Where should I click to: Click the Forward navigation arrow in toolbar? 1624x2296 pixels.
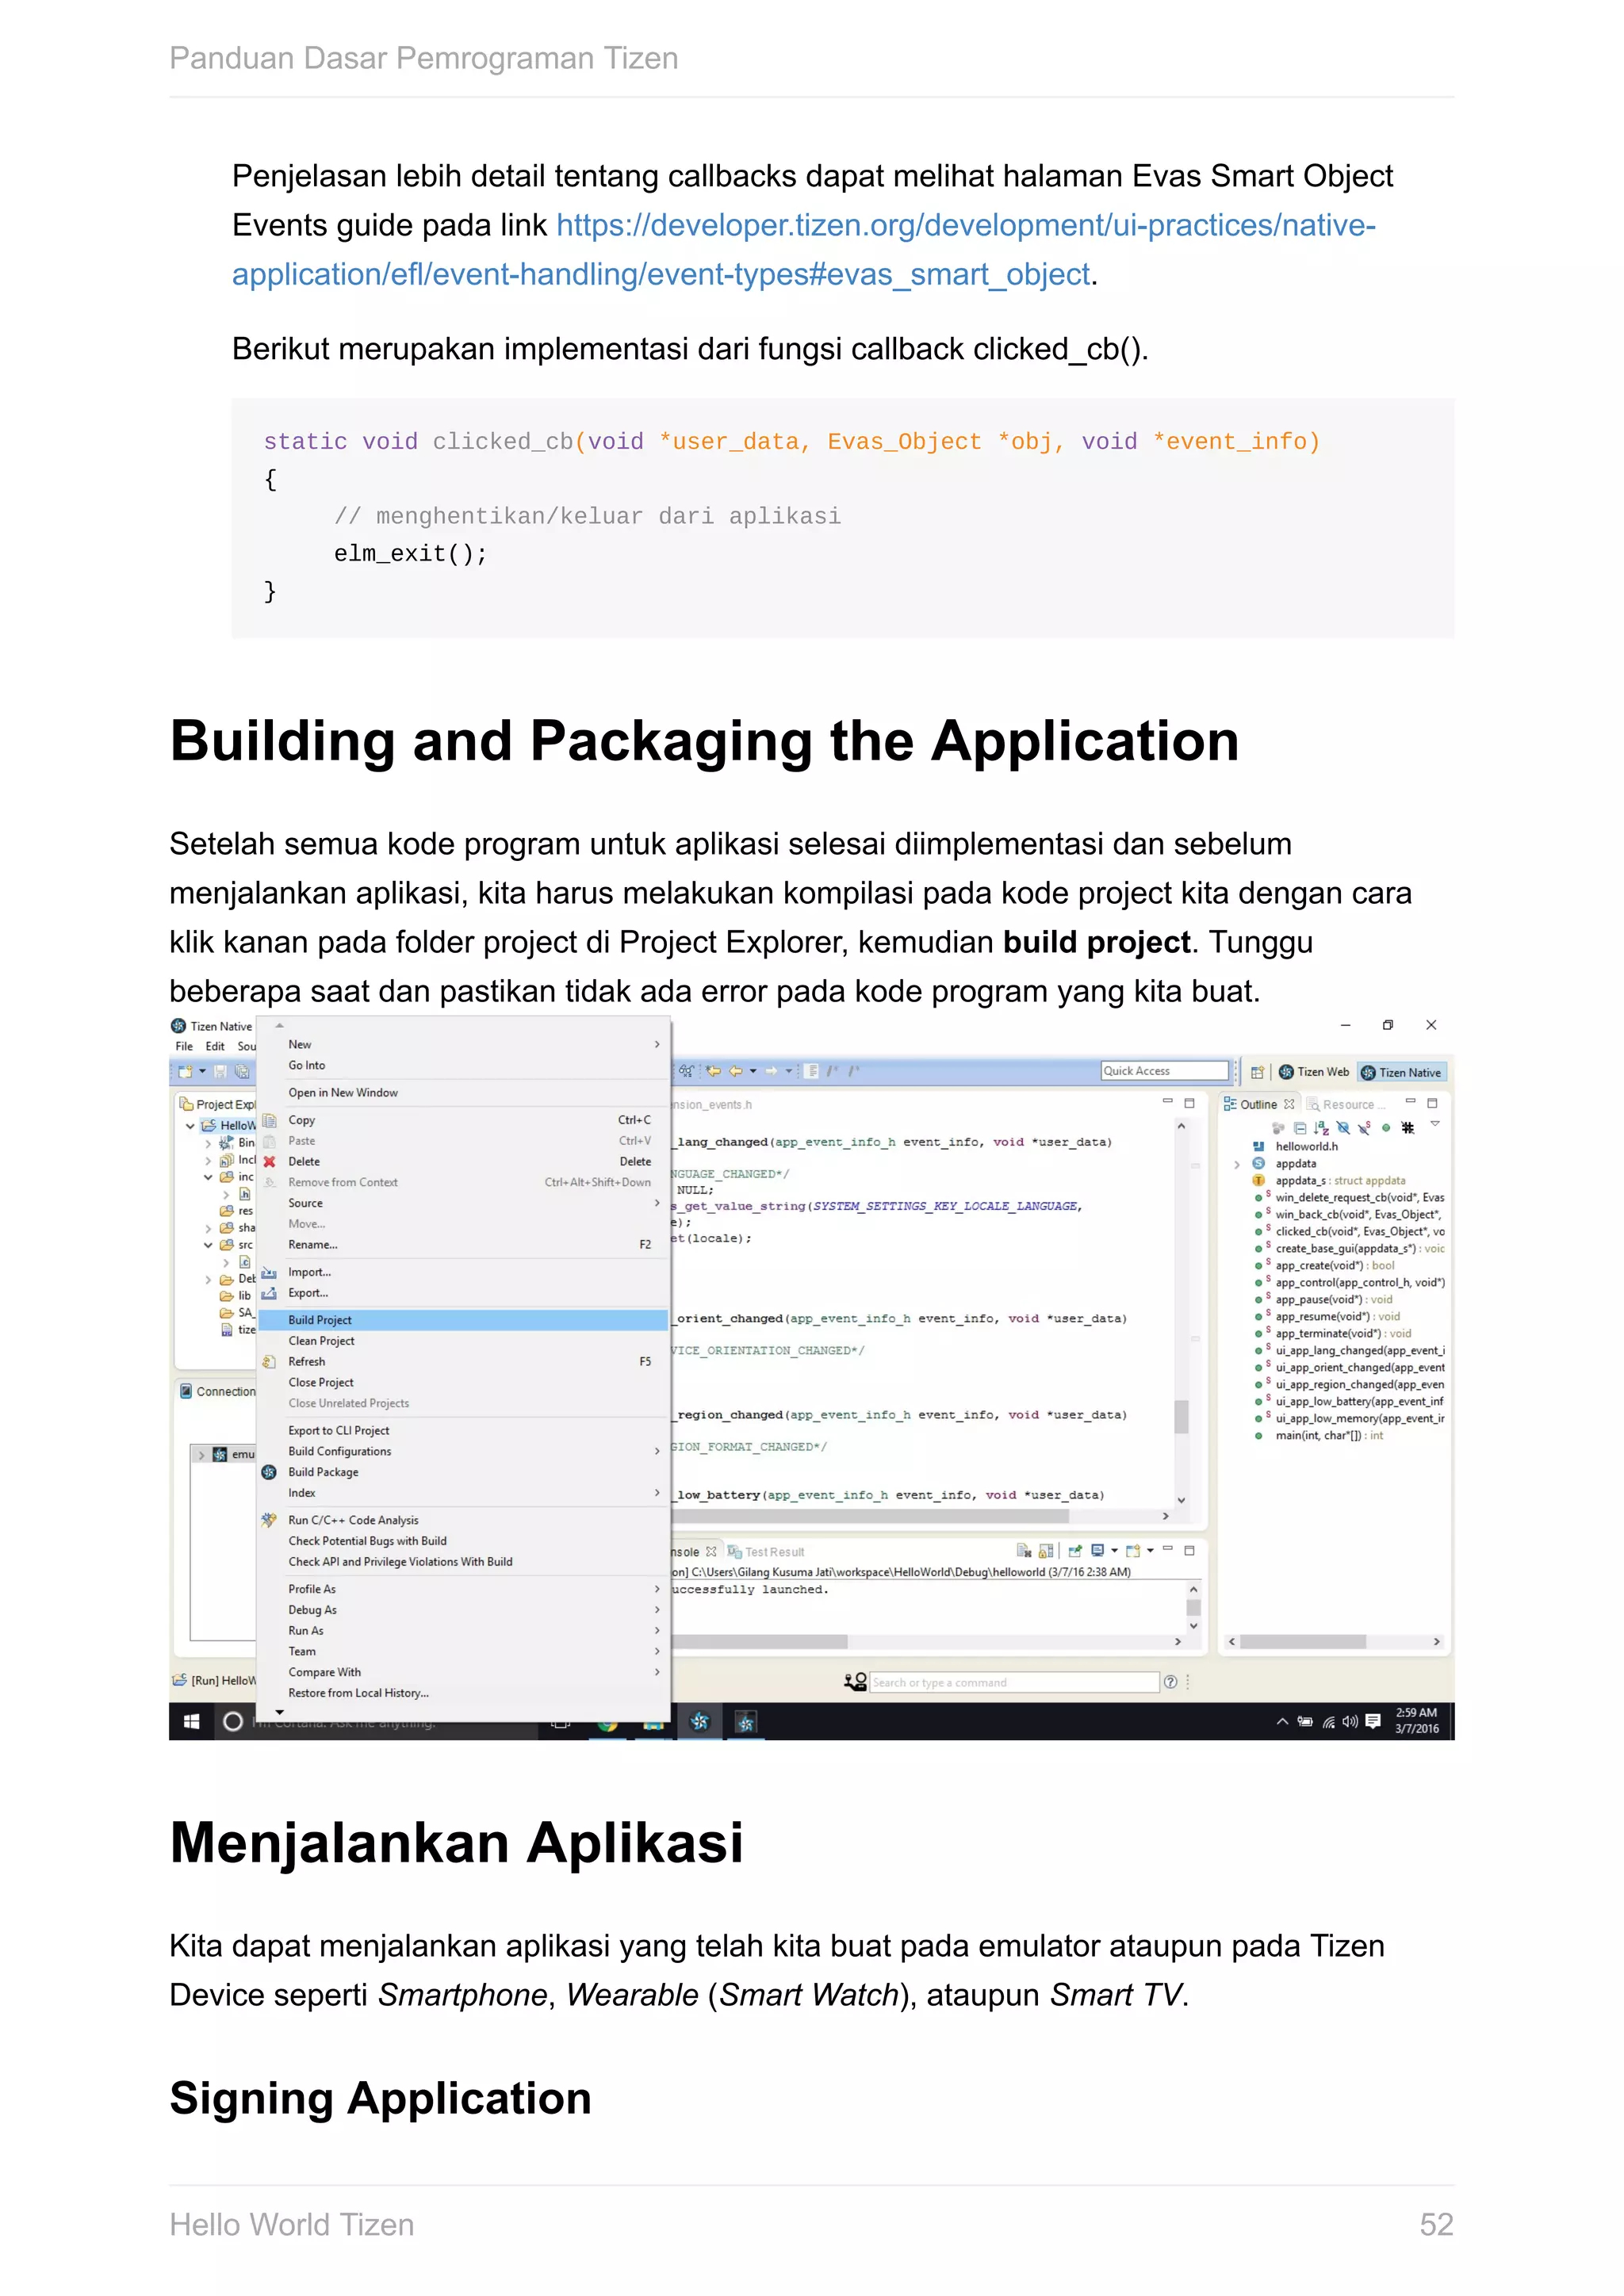tap(771, 1071)
